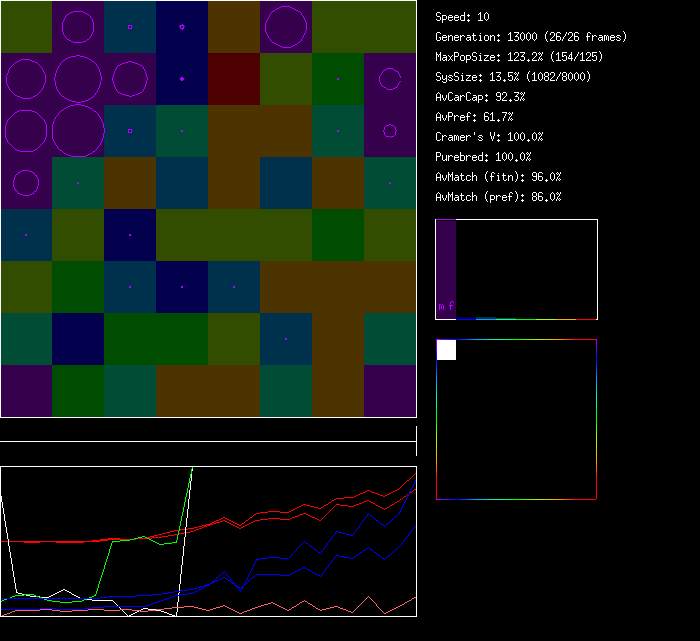Click the AvMatch (fitn) 96.0% value

coord(498,177)
